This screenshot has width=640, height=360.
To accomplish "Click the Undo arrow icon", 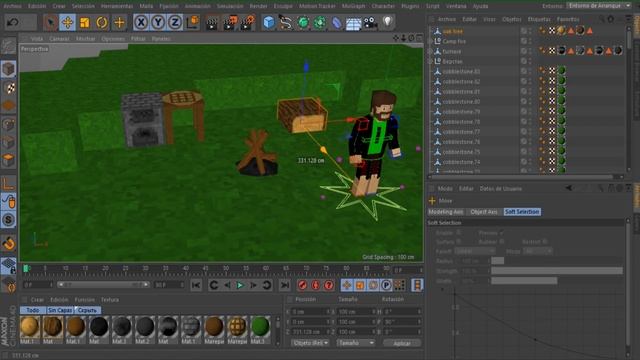I will [x=13, y=22].
